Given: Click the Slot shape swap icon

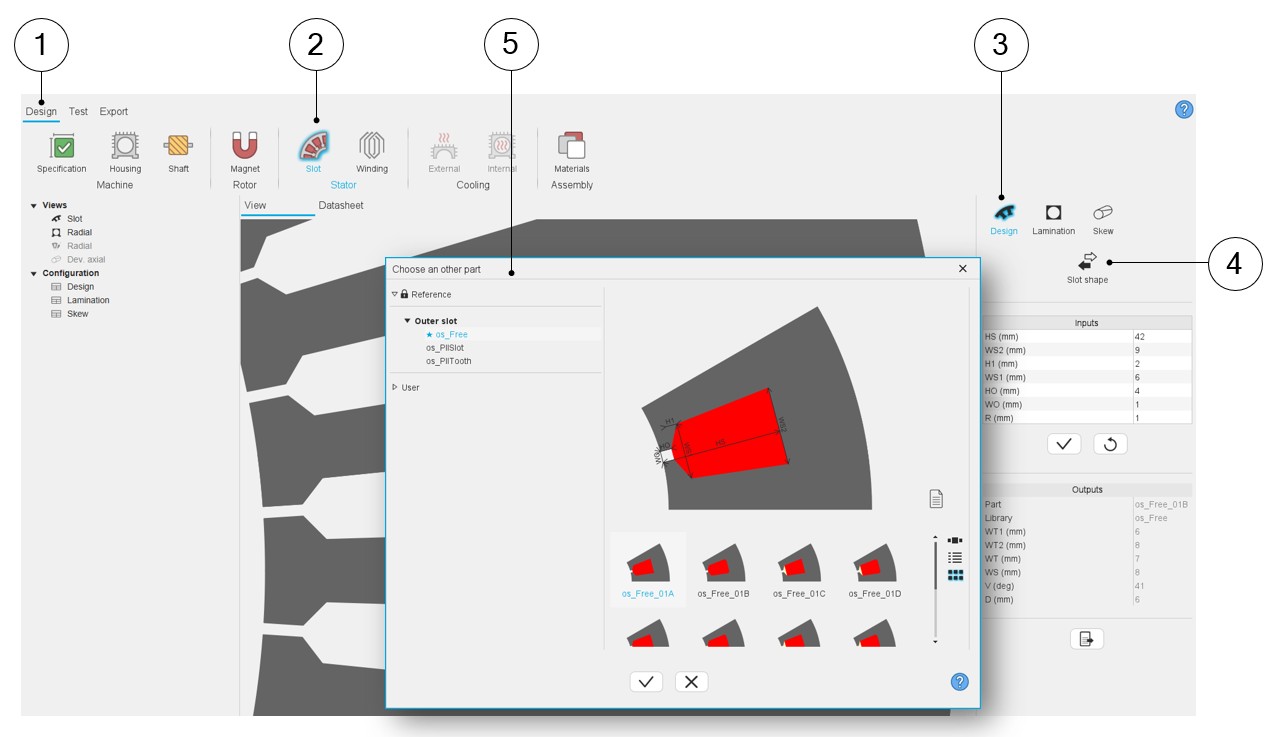Looking at the screenshot, I should 1087,260.
